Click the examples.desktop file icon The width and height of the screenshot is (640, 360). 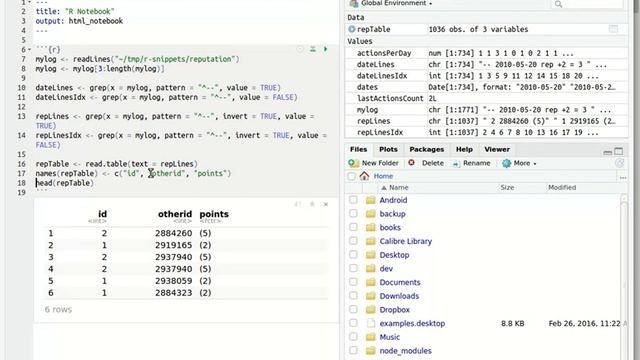click(x=371, y=323)
